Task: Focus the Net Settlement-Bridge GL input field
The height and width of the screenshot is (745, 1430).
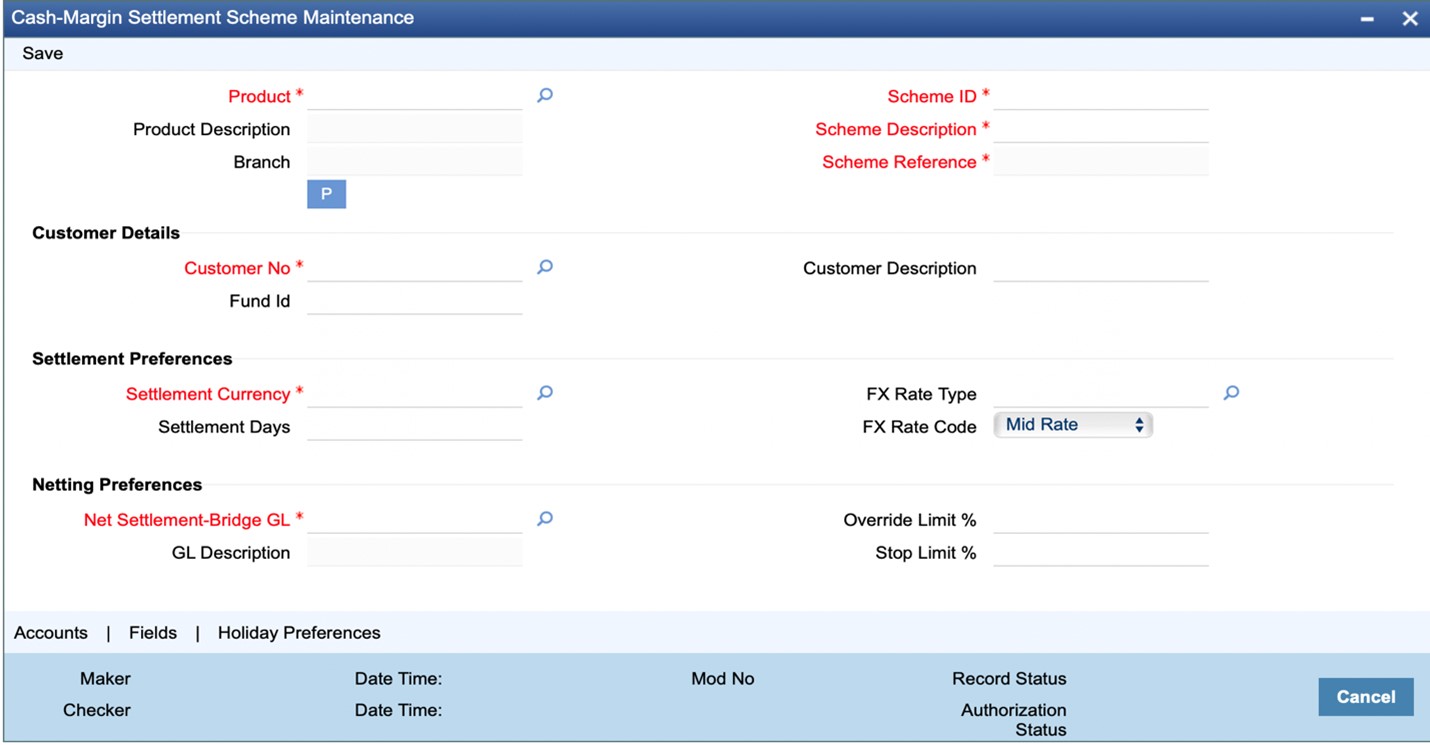Action: [x=415, y=520]
